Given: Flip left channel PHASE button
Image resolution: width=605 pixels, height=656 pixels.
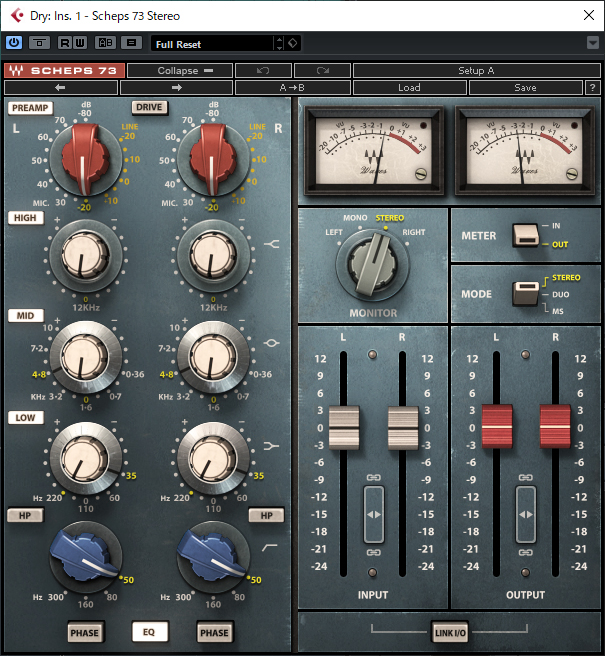Looking at the screenshot, I should click(x=85, y=633).
